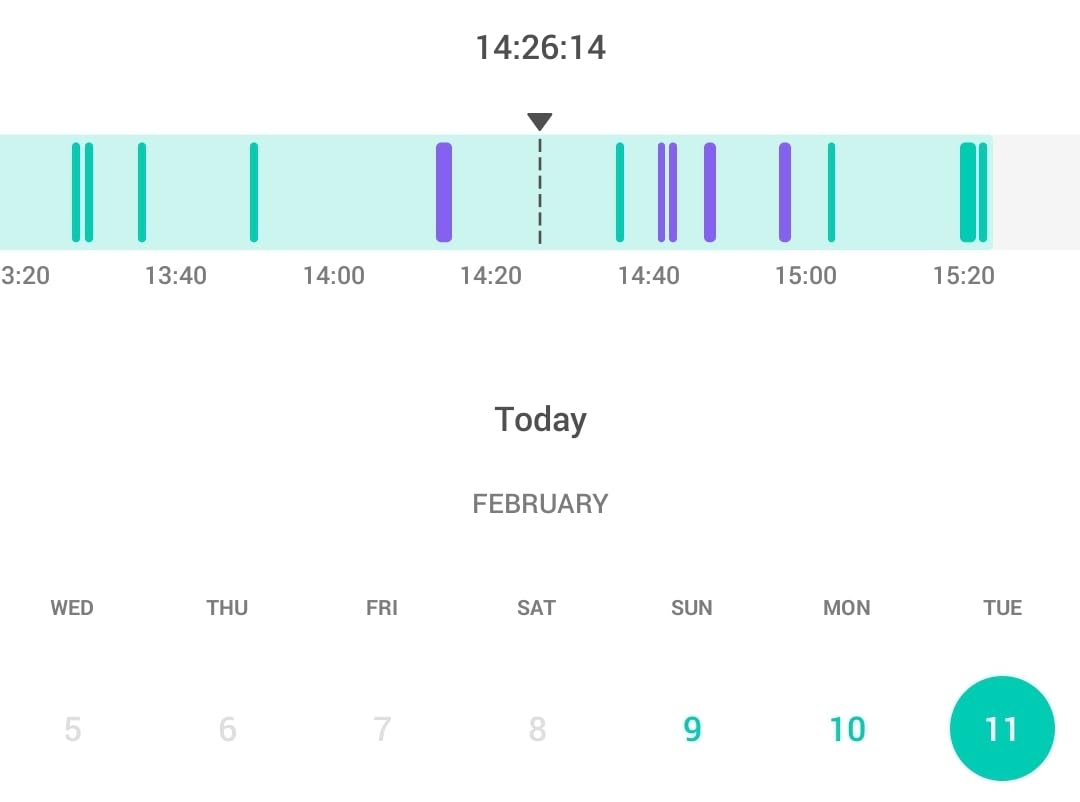Pick the greyed-out date 8 under SAT
Image resolution: width=1080 pixels, height=802 pixels.
point(537,729)
